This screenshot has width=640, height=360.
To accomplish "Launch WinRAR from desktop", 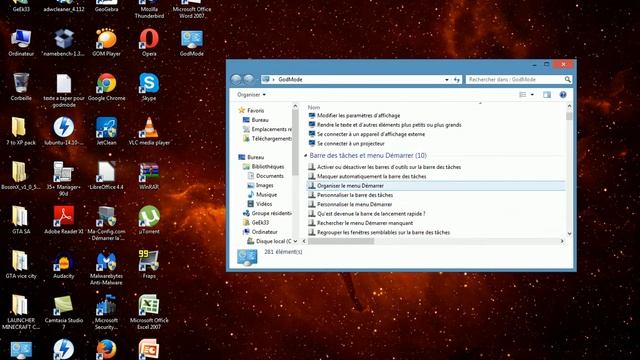I will coord(149,176).
